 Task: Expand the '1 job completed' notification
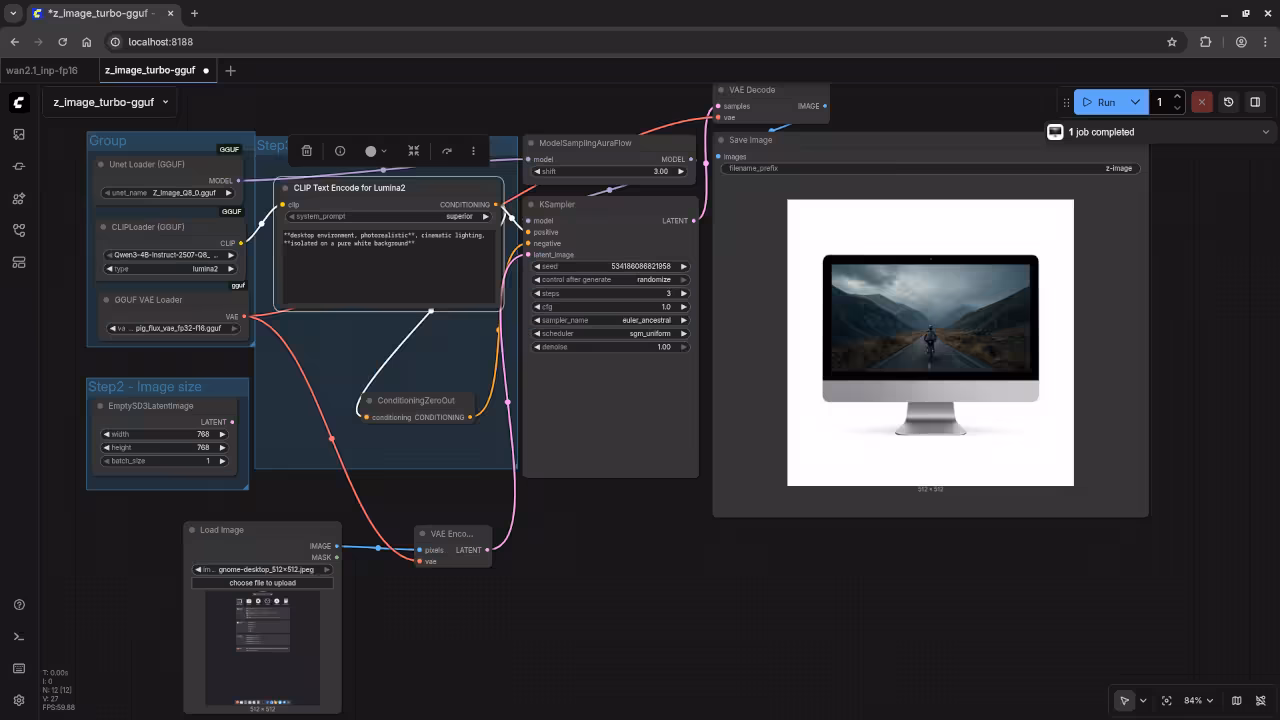tap(1265, 132)
